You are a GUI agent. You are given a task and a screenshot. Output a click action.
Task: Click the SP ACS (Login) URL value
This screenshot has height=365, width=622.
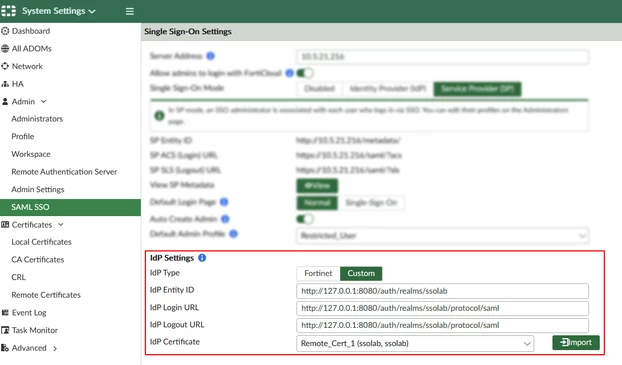point(349,156)
